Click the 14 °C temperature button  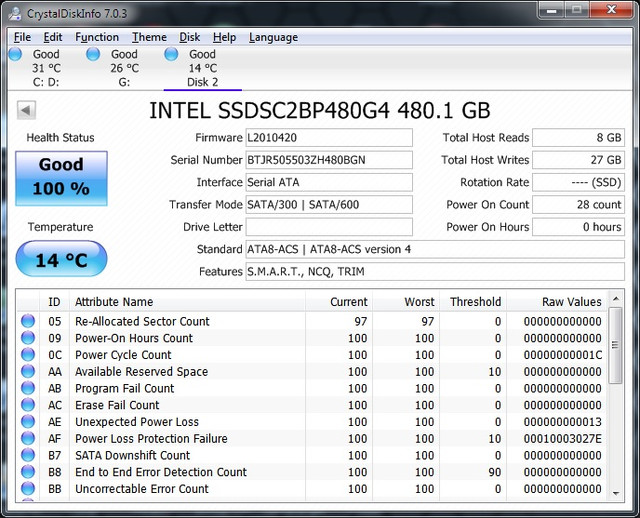coord(62,259)
